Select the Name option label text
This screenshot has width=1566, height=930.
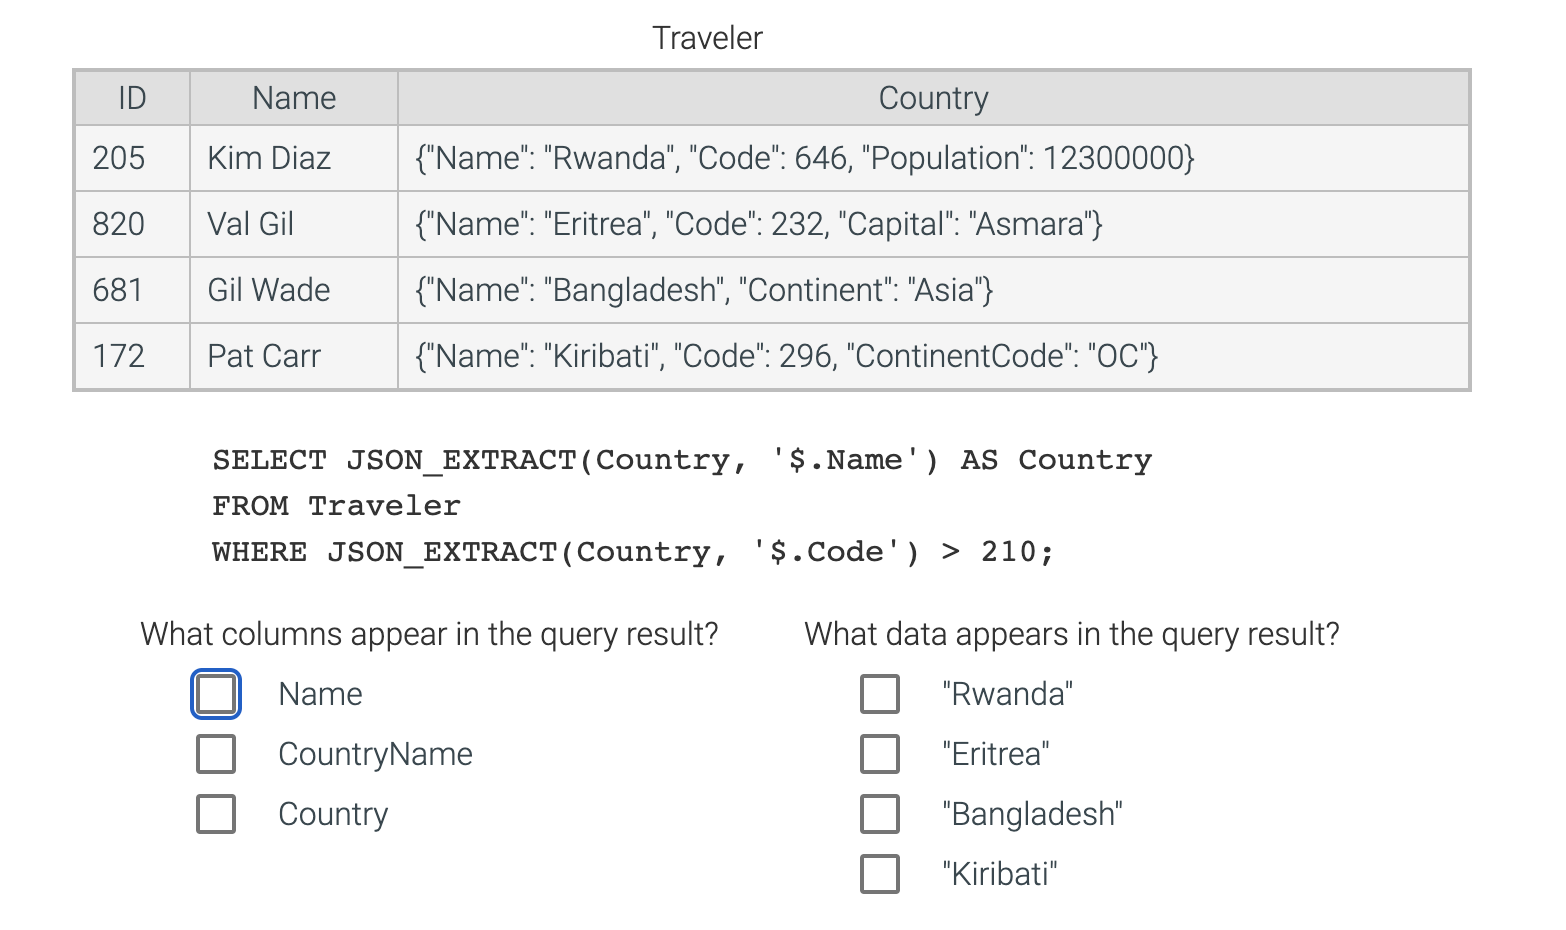click(320, 693)
